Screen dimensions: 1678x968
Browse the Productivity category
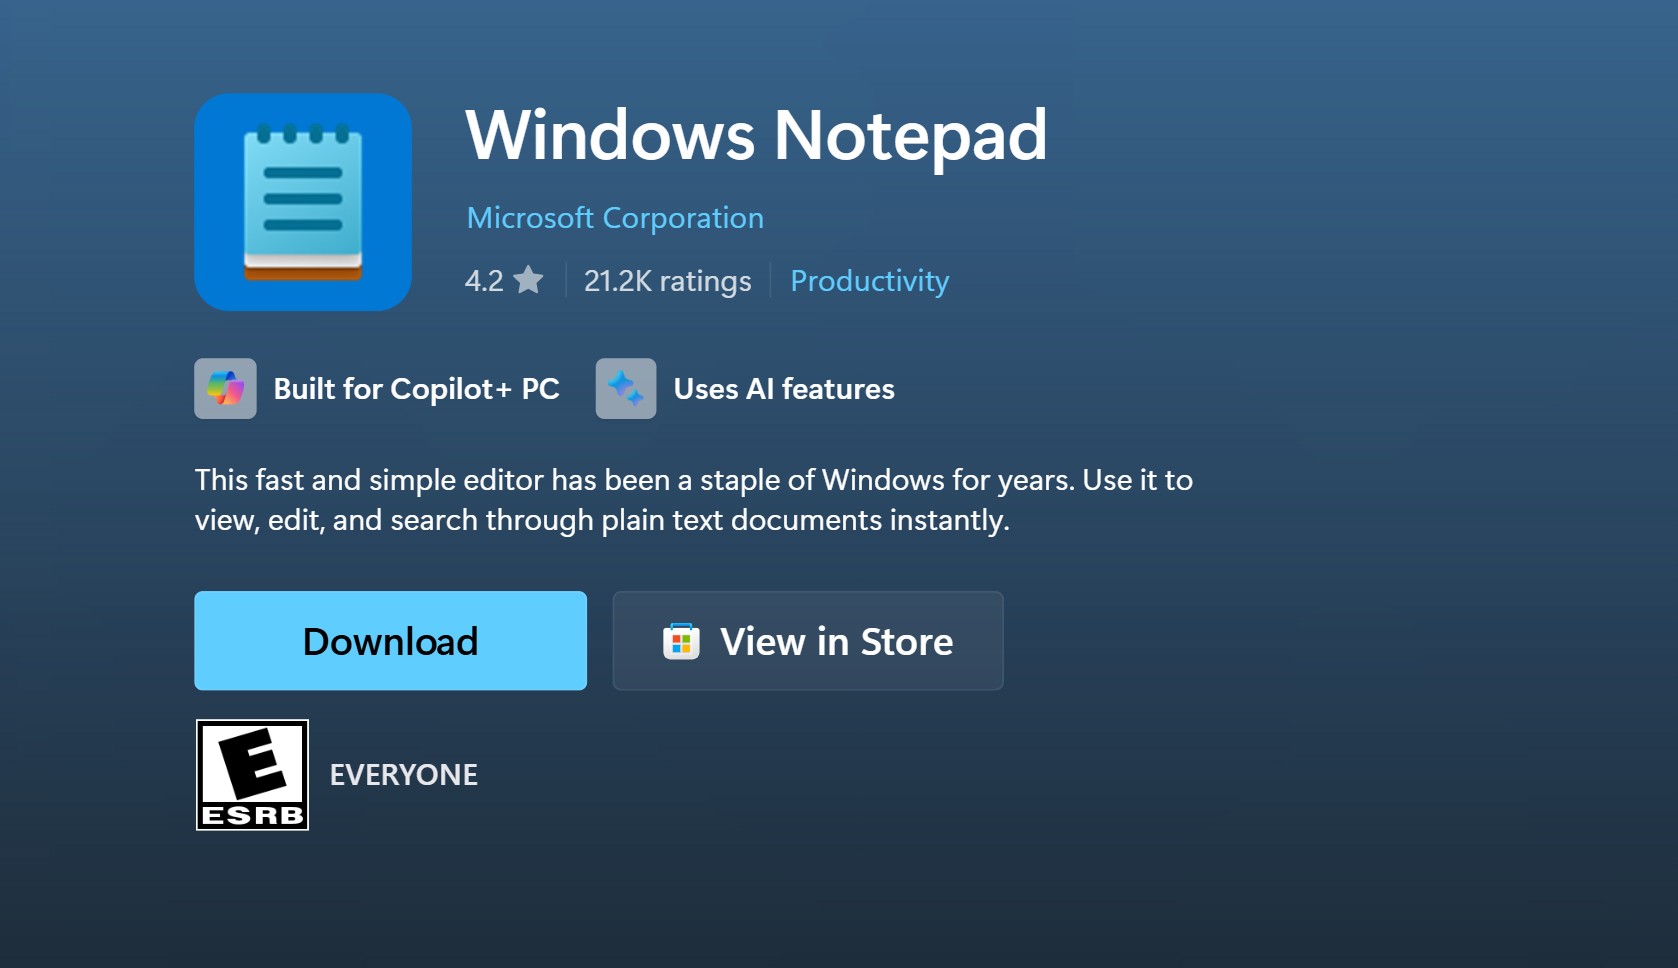(x=869, y=281)
